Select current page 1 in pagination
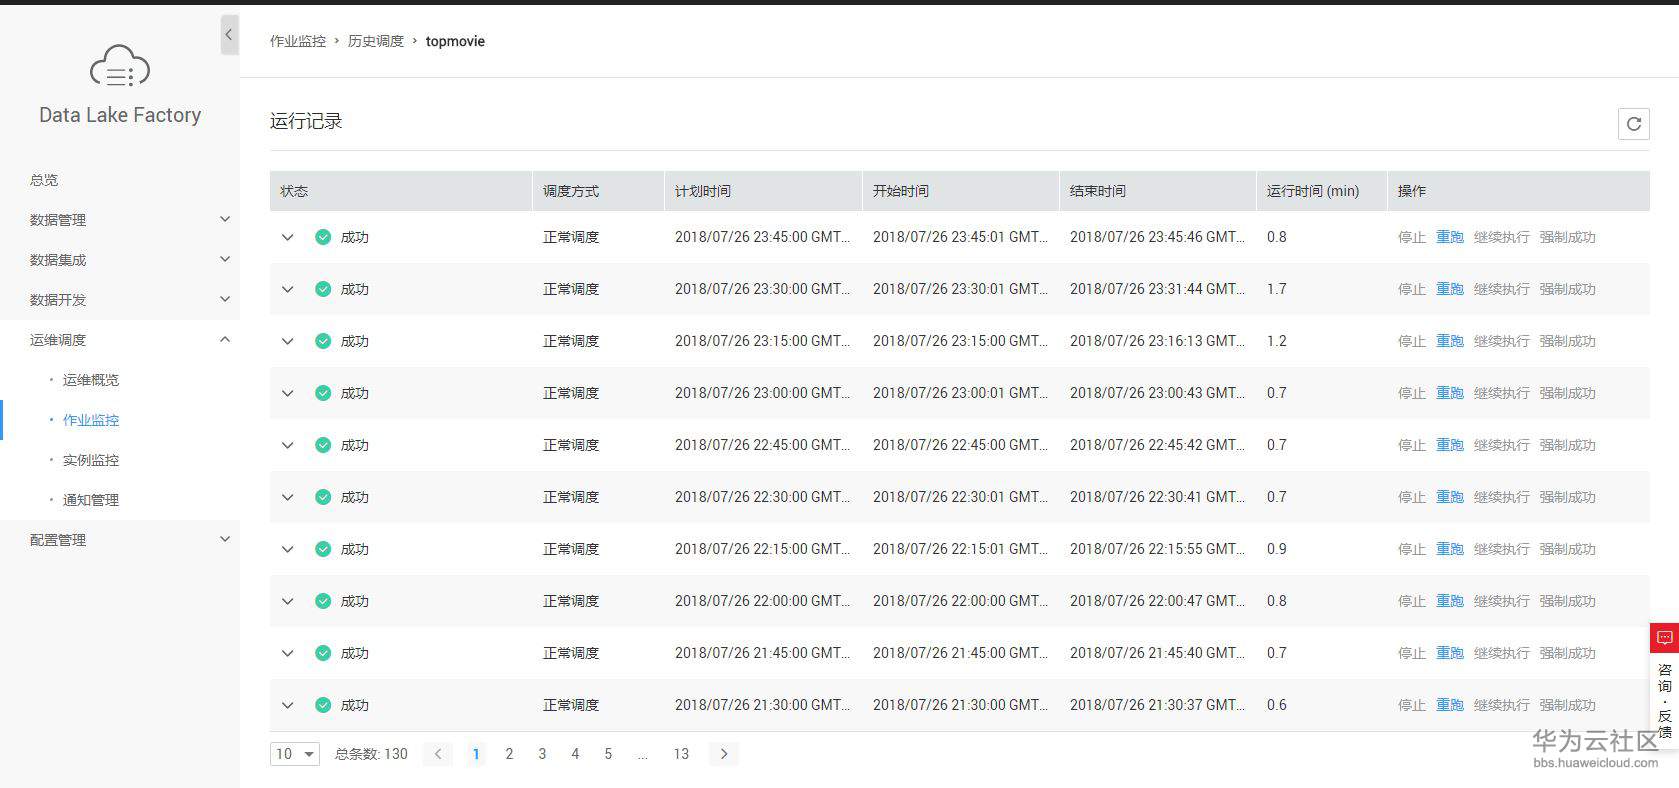 click(476, 754)
